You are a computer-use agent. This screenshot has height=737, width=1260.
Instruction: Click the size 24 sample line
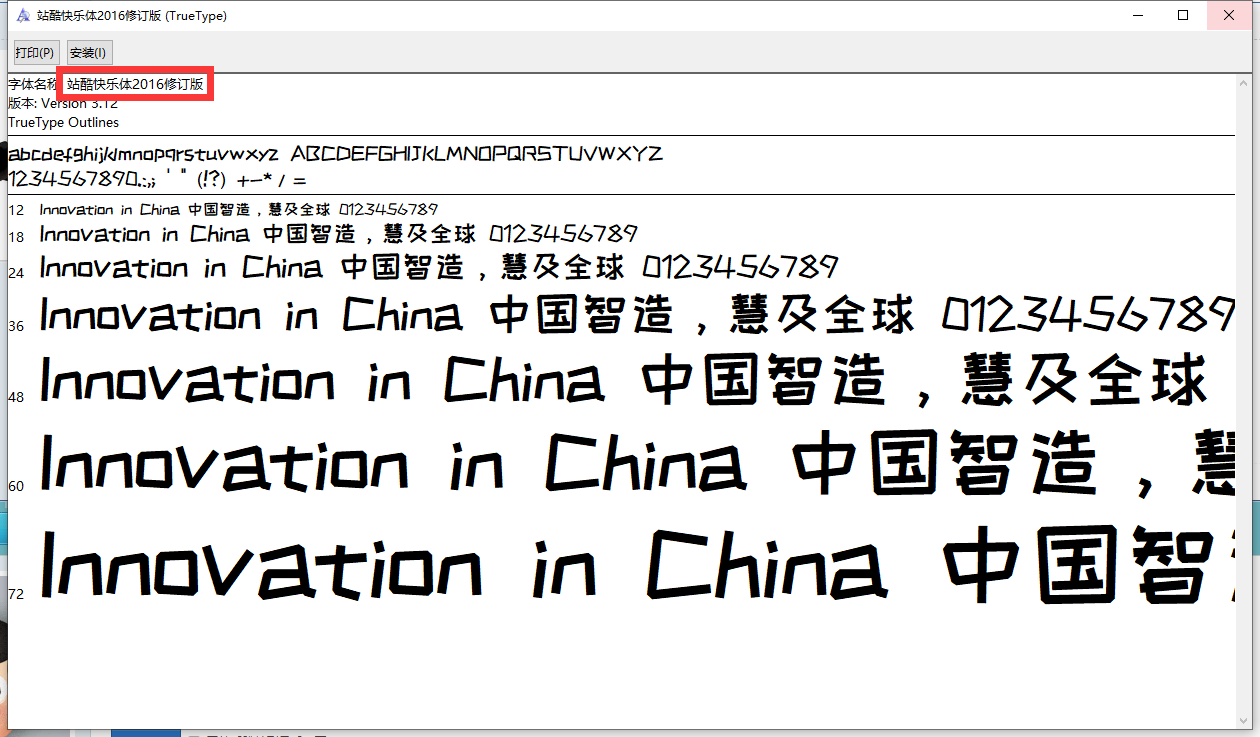coord(438,268)
